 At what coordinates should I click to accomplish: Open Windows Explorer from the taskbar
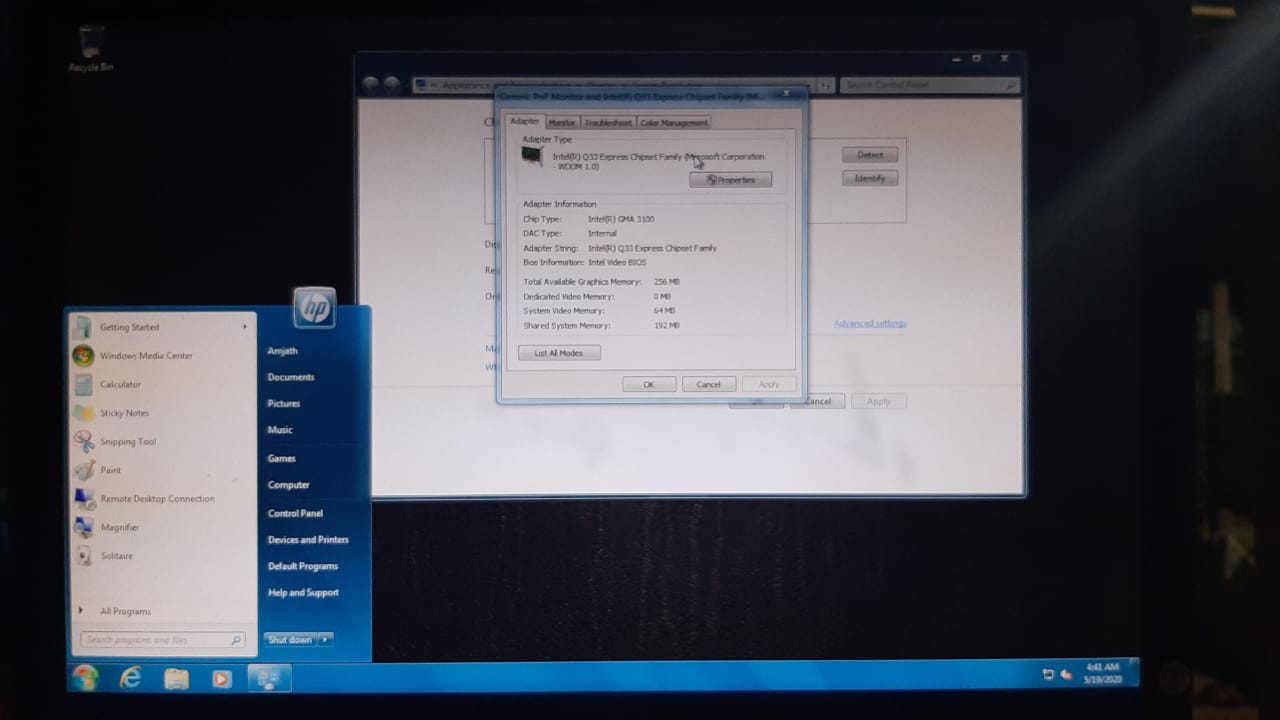[x=176, y=678]
